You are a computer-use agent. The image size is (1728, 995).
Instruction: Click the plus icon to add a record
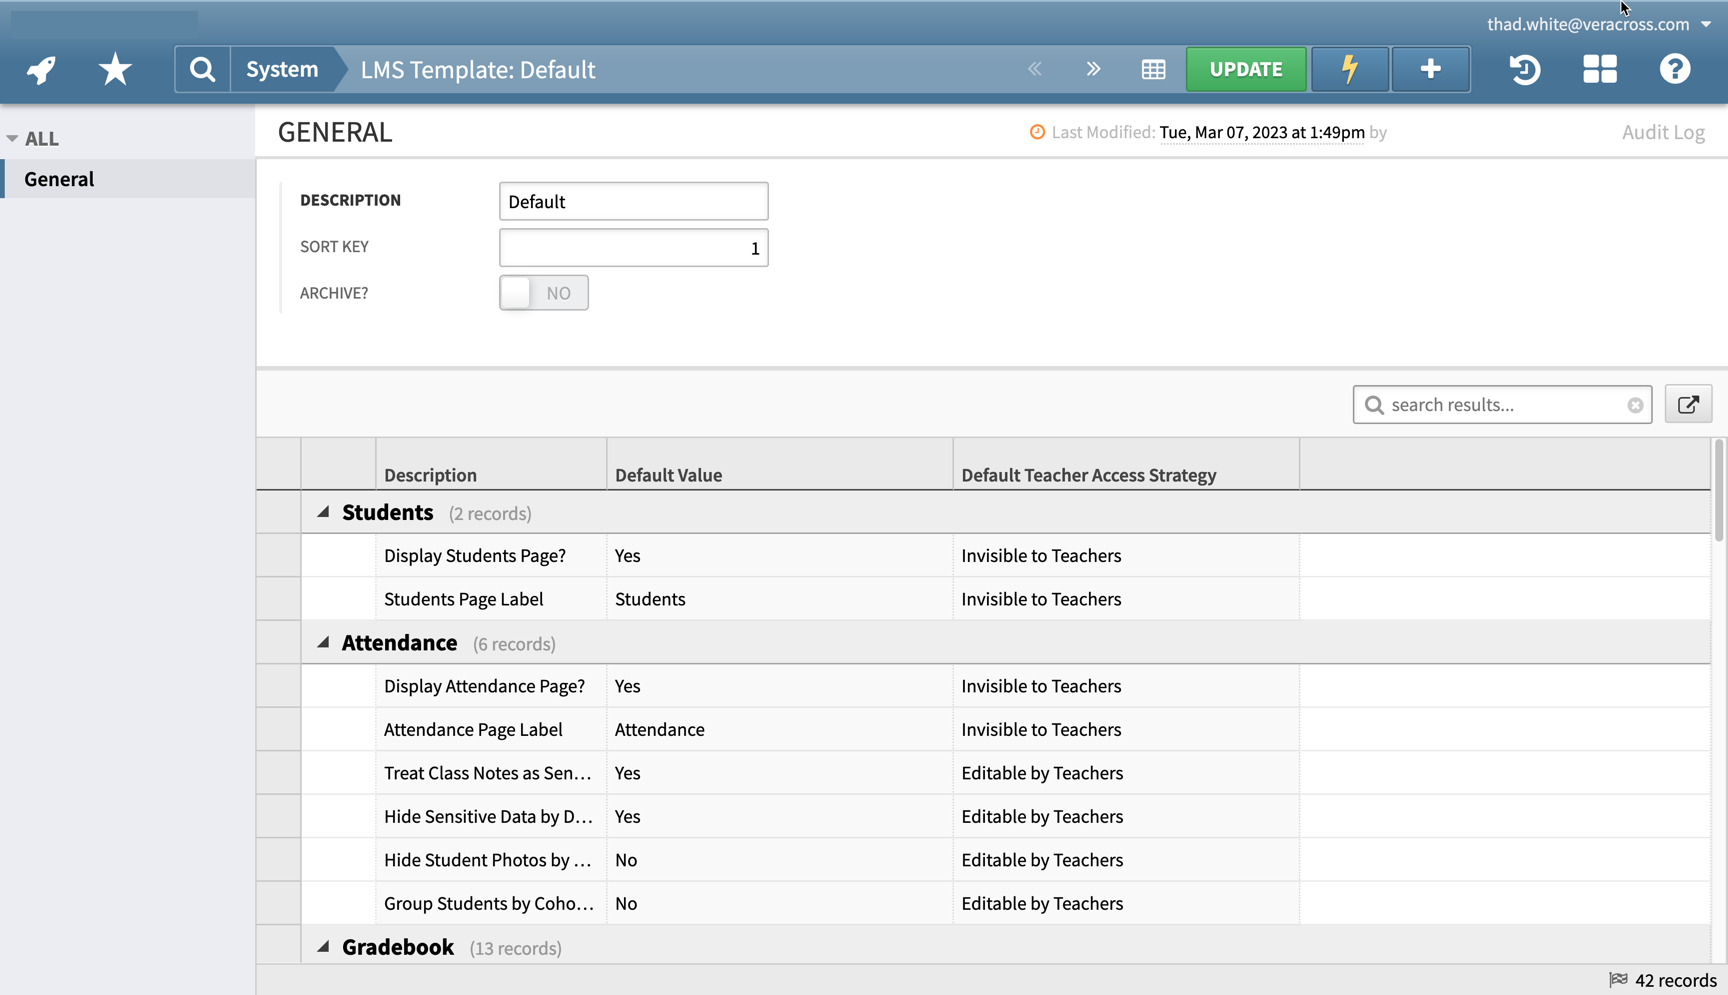pos(1430,69)
